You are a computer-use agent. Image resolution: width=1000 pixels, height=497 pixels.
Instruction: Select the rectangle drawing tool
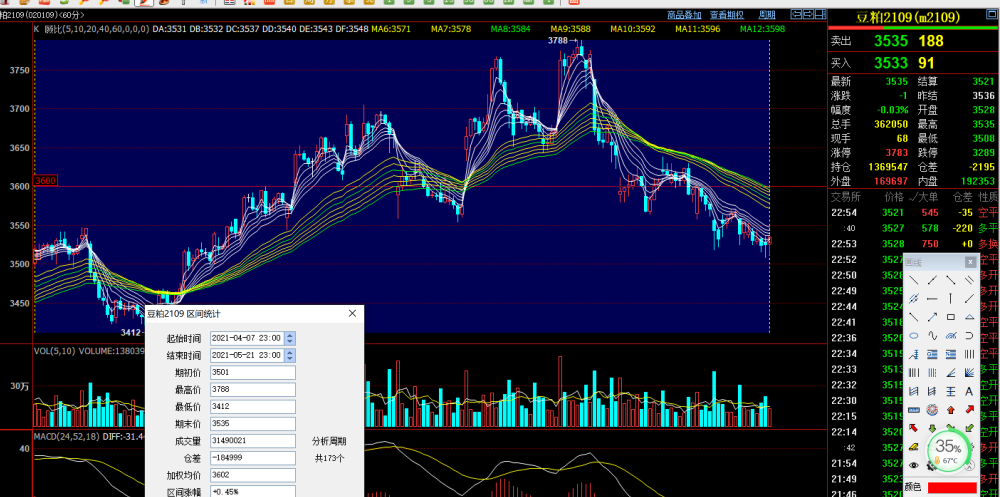click(950, 317)
